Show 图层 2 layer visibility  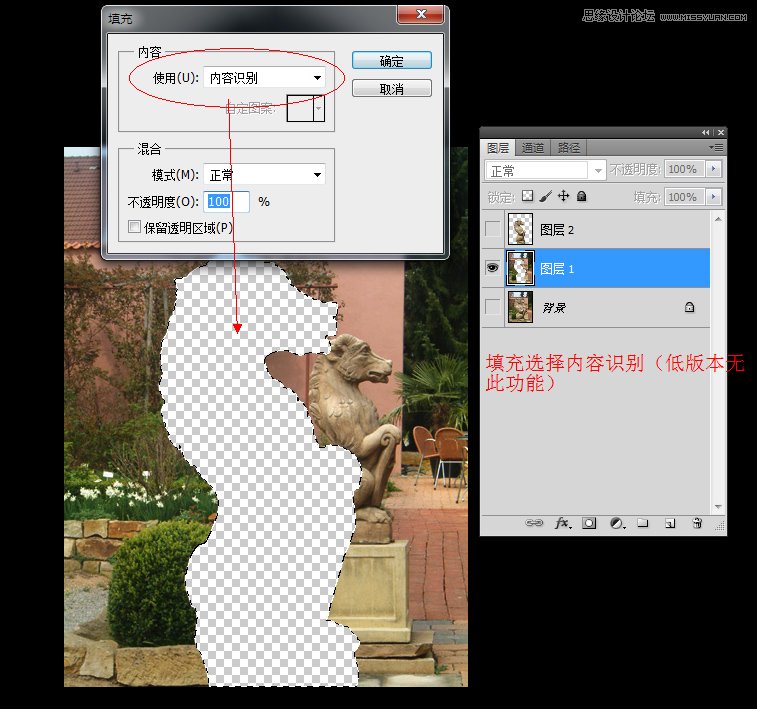[492, 229]
